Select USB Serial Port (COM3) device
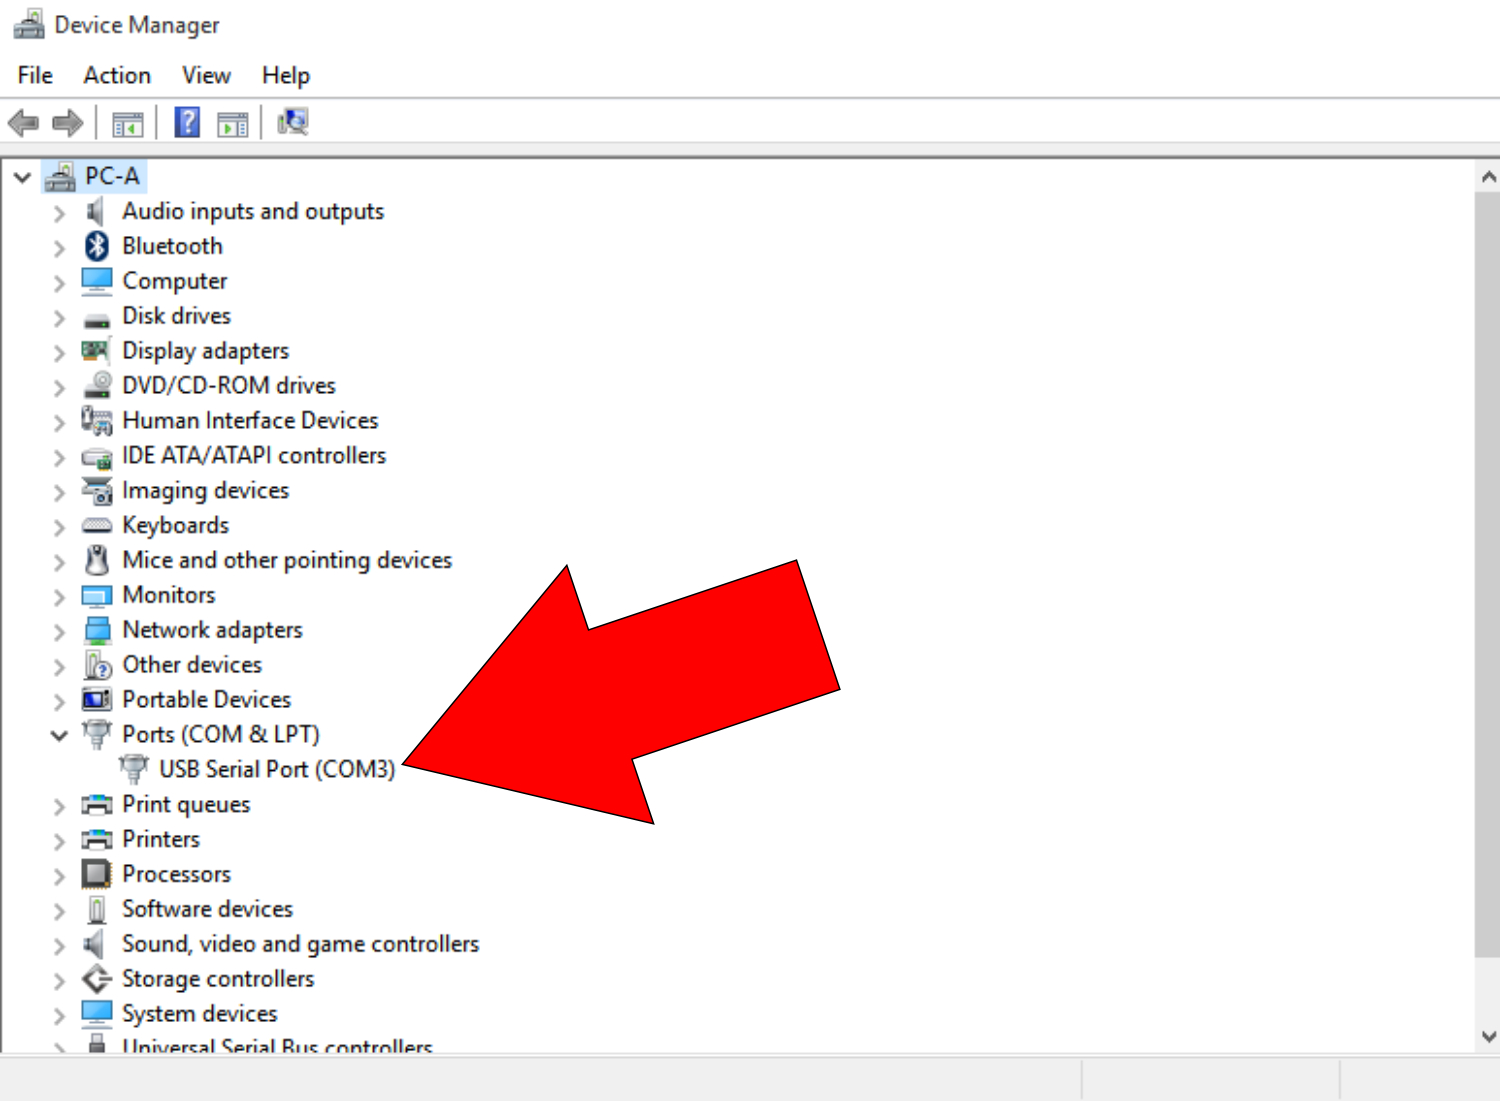Screen dimensions: 1500x1101 [277, 769]
